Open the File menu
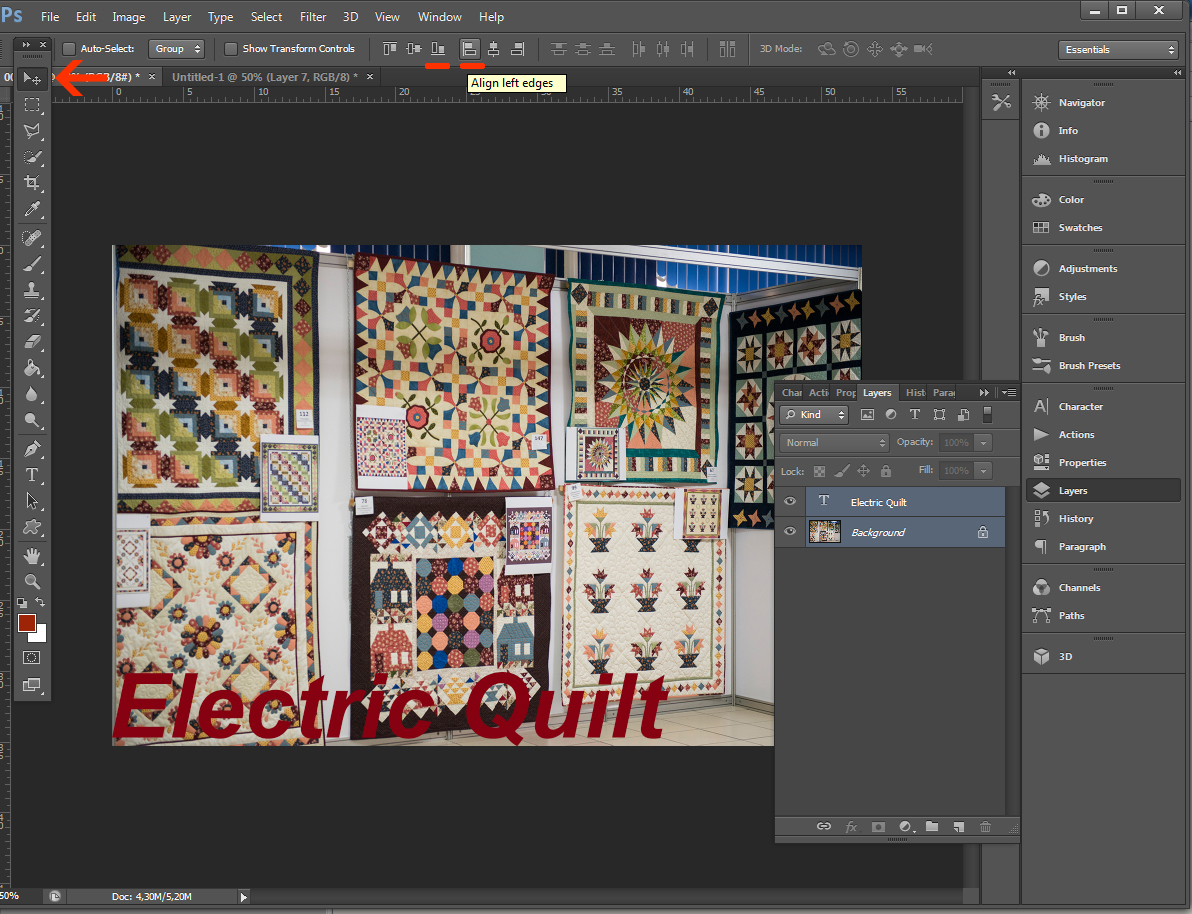The height and width of the screenshot is (914, 1192). pos(50,17)
